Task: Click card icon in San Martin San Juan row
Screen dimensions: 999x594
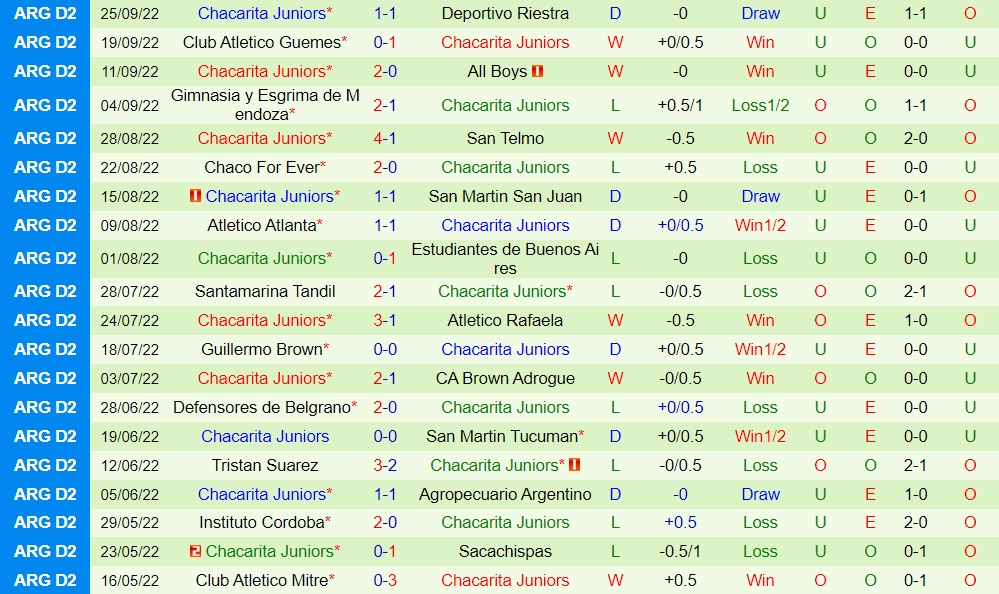Action: click(x=195, y=197)
